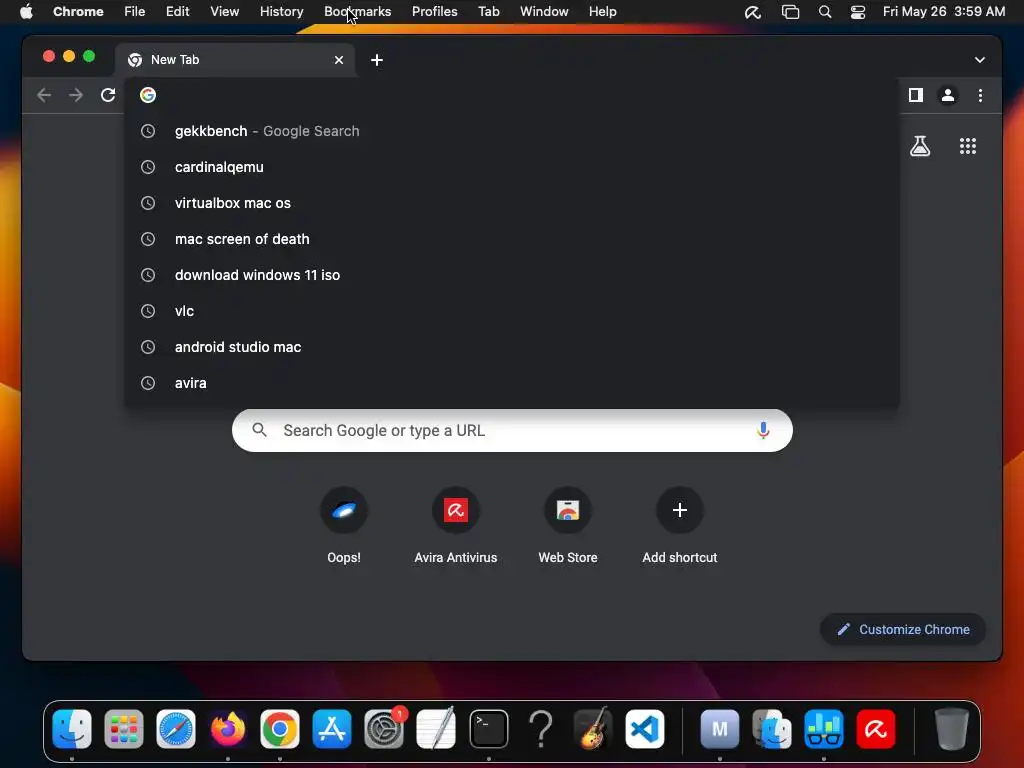Open Firefox from the Dock
1024x768 pixels.
tap(228, 729)
